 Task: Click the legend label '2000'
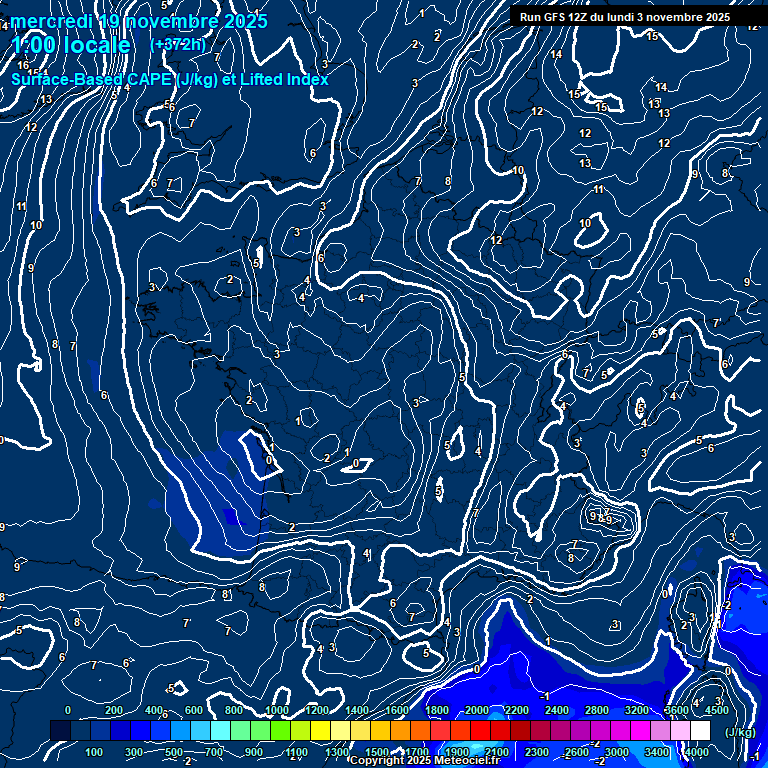477,710
